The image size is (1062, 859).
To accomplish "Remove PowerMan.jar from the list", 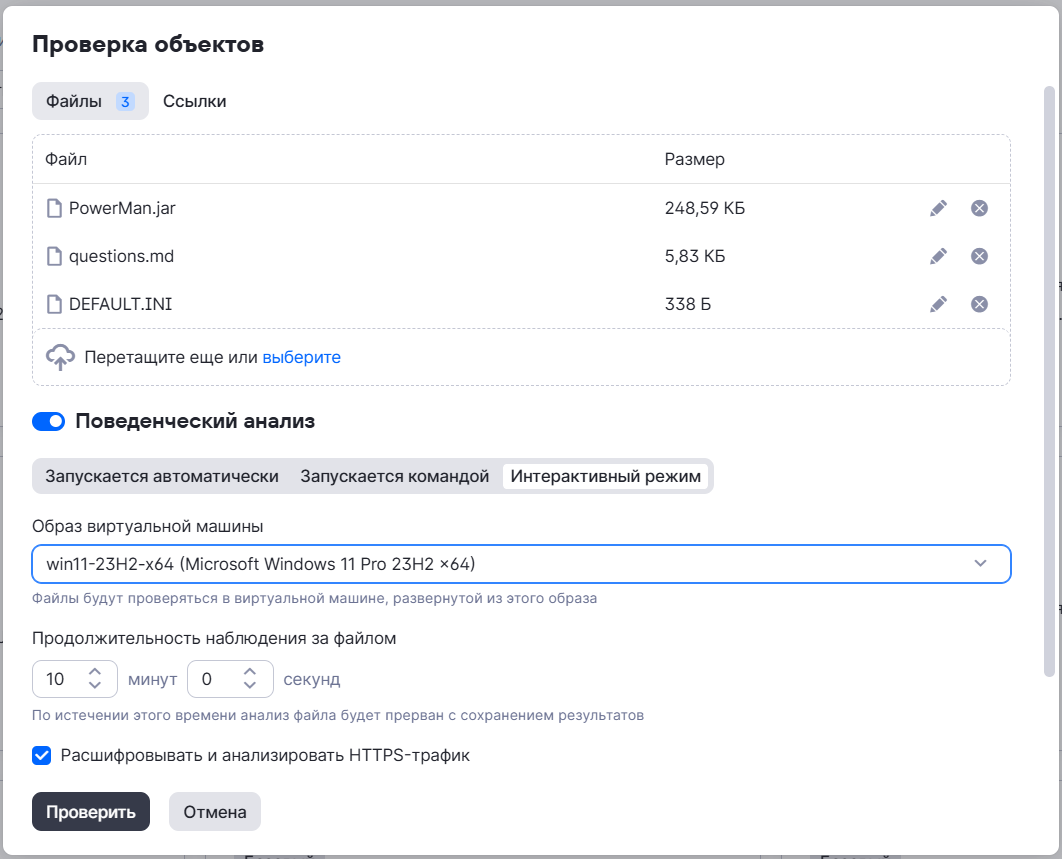I will 980,208.
